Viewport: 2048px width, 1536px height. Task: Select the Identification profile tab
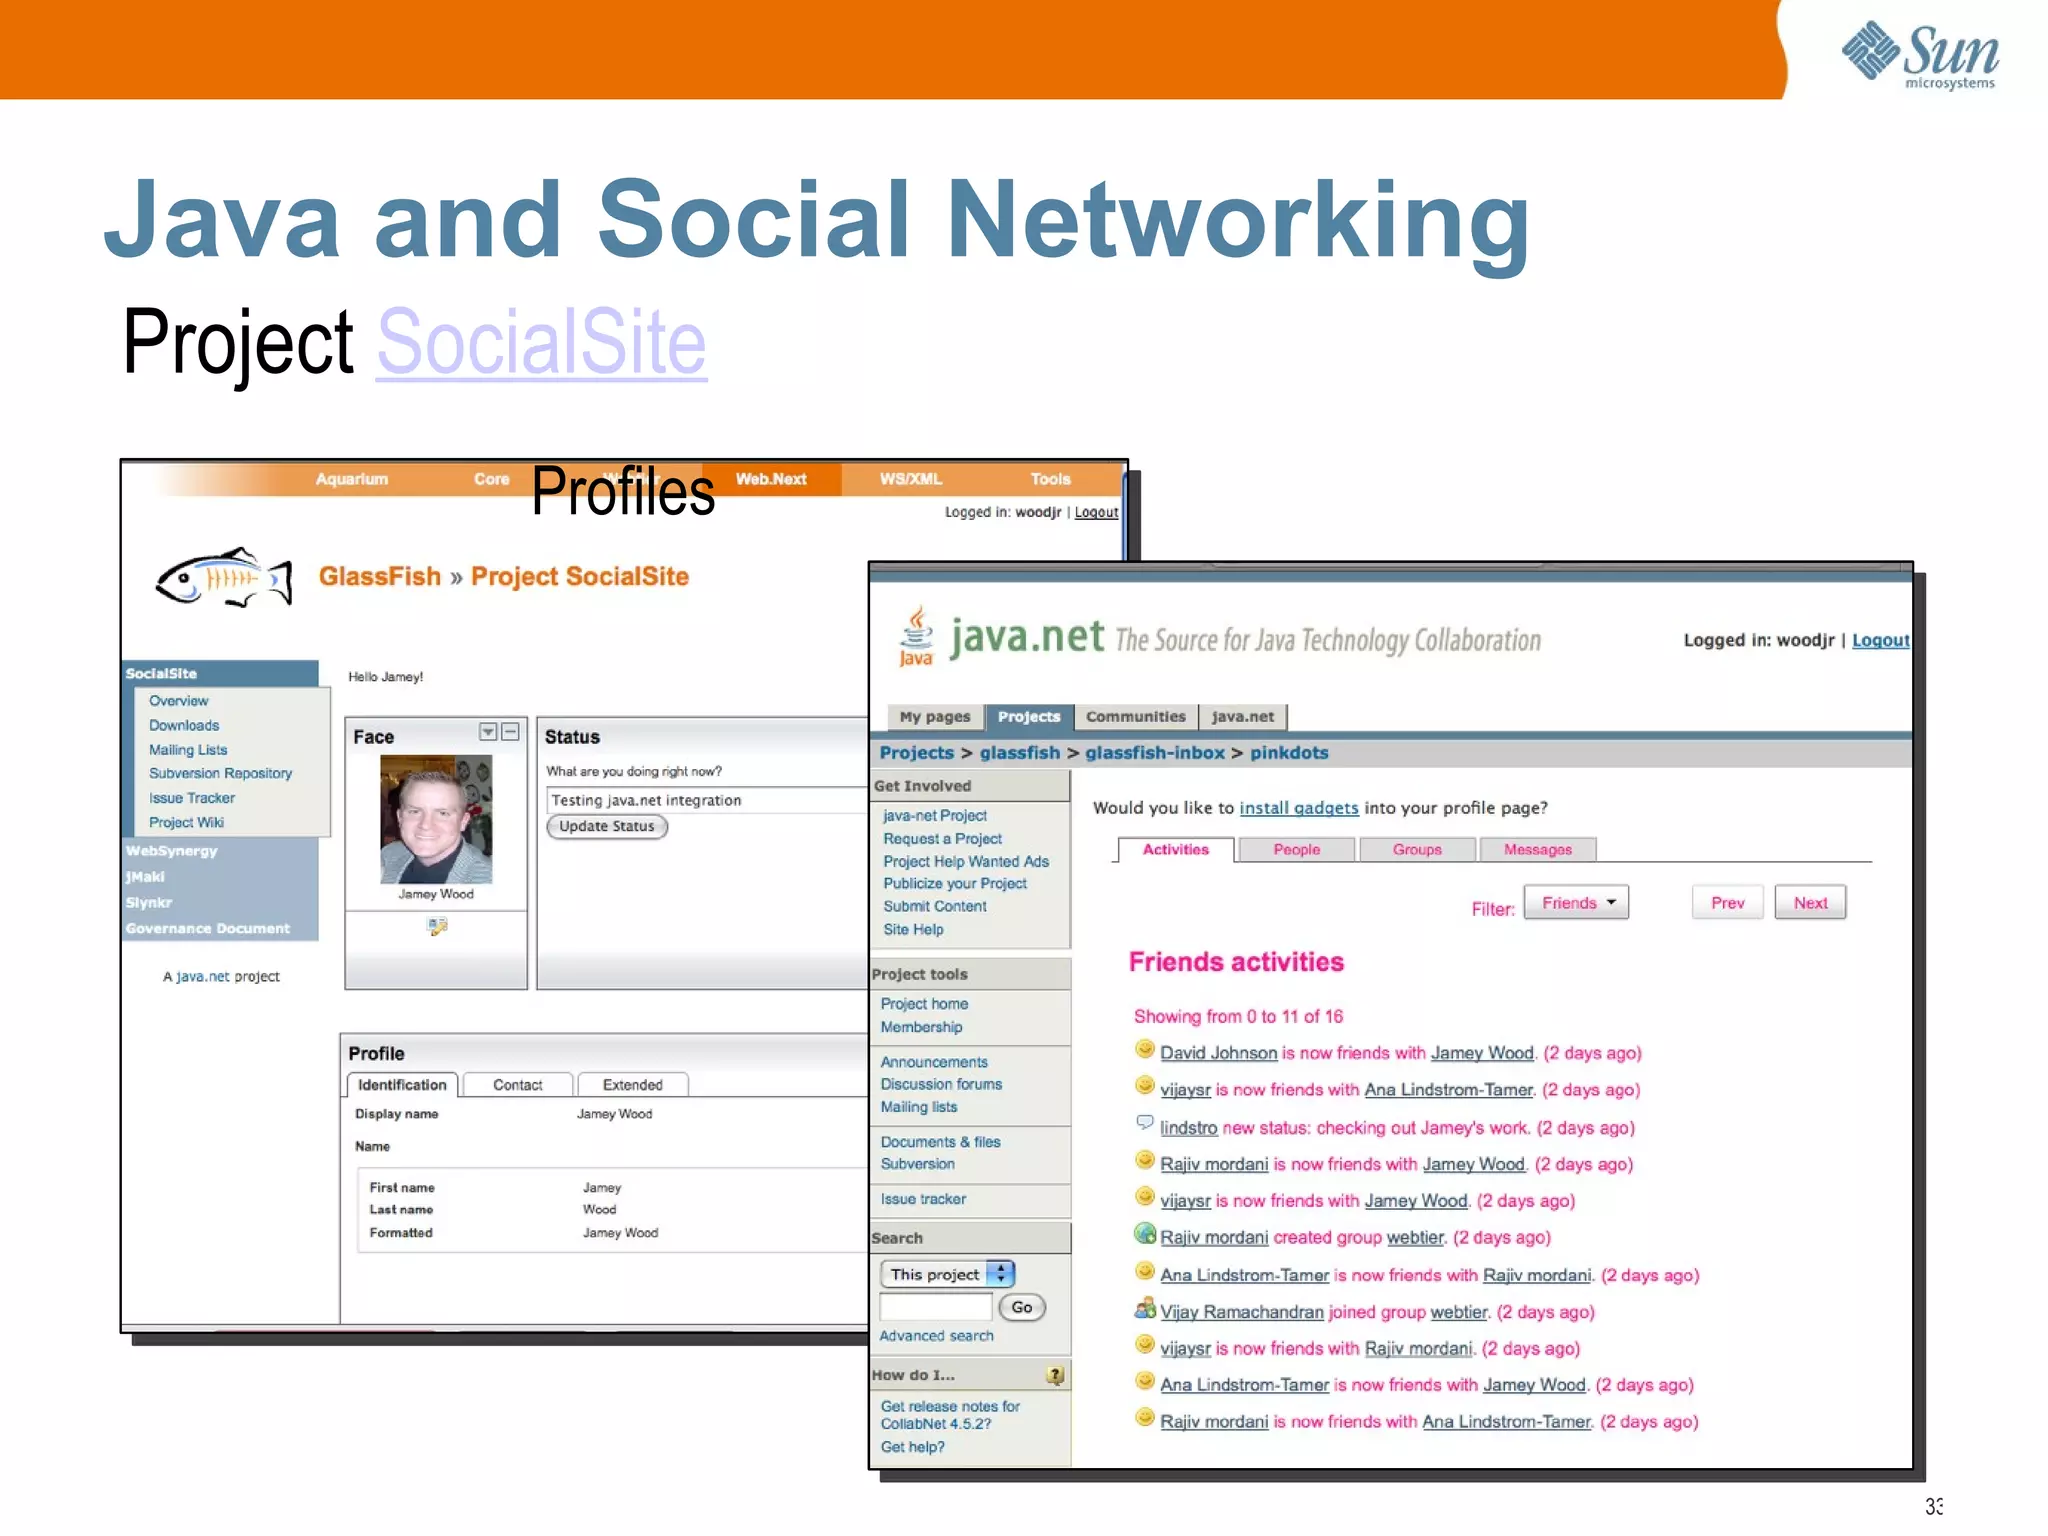tap(402, 1085)
